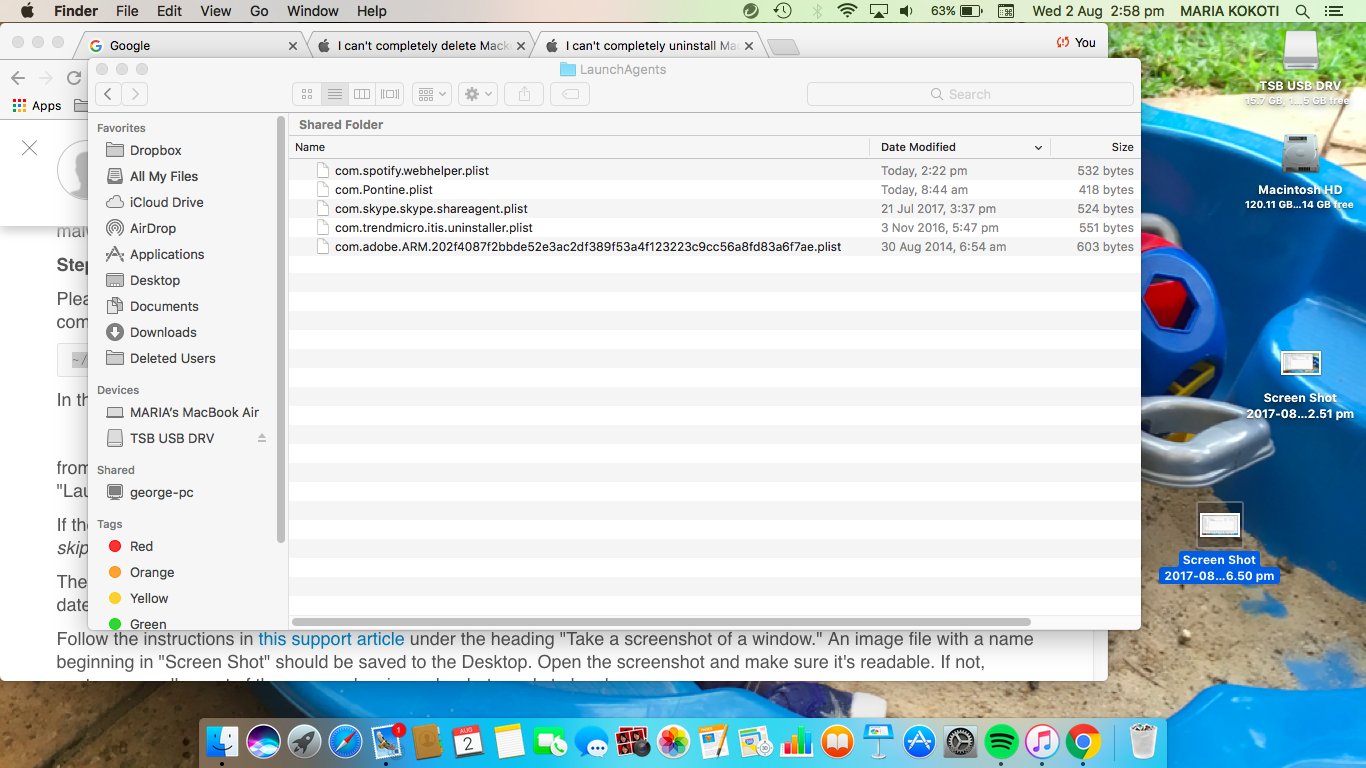Open iBooks from the Dock
This screenshot has height=768, width=1366.
click(x=837, y=741)
